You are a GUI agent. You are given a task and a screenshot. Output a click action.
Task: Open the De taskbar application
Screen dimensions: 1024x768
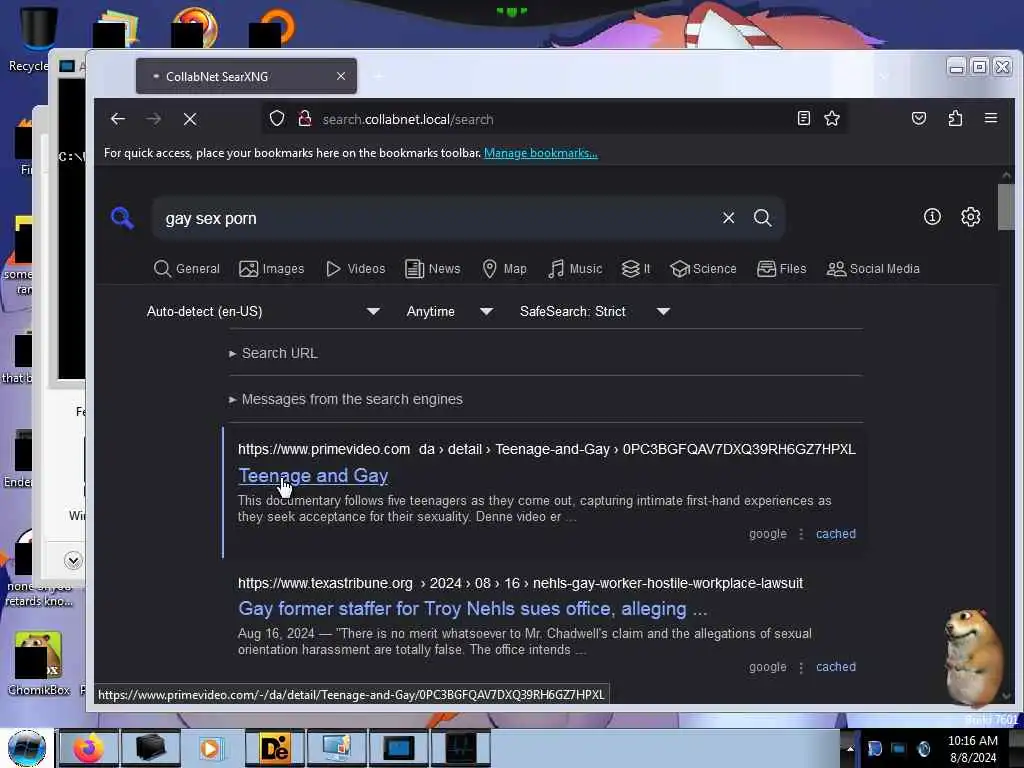coord(274,748)
